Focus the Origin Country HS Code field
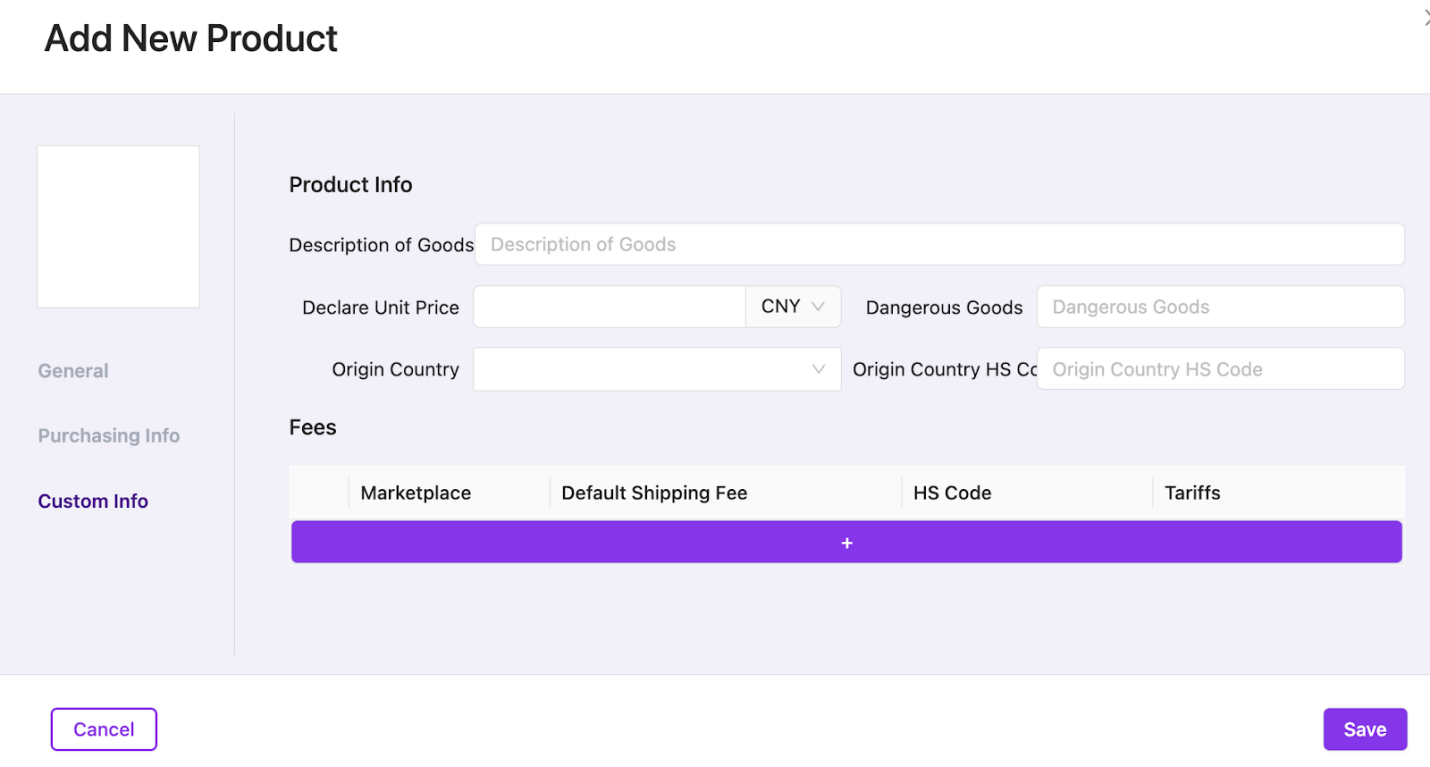Image resolution: width=1430 pixels, height=767 pixels. pos(1220,369)
